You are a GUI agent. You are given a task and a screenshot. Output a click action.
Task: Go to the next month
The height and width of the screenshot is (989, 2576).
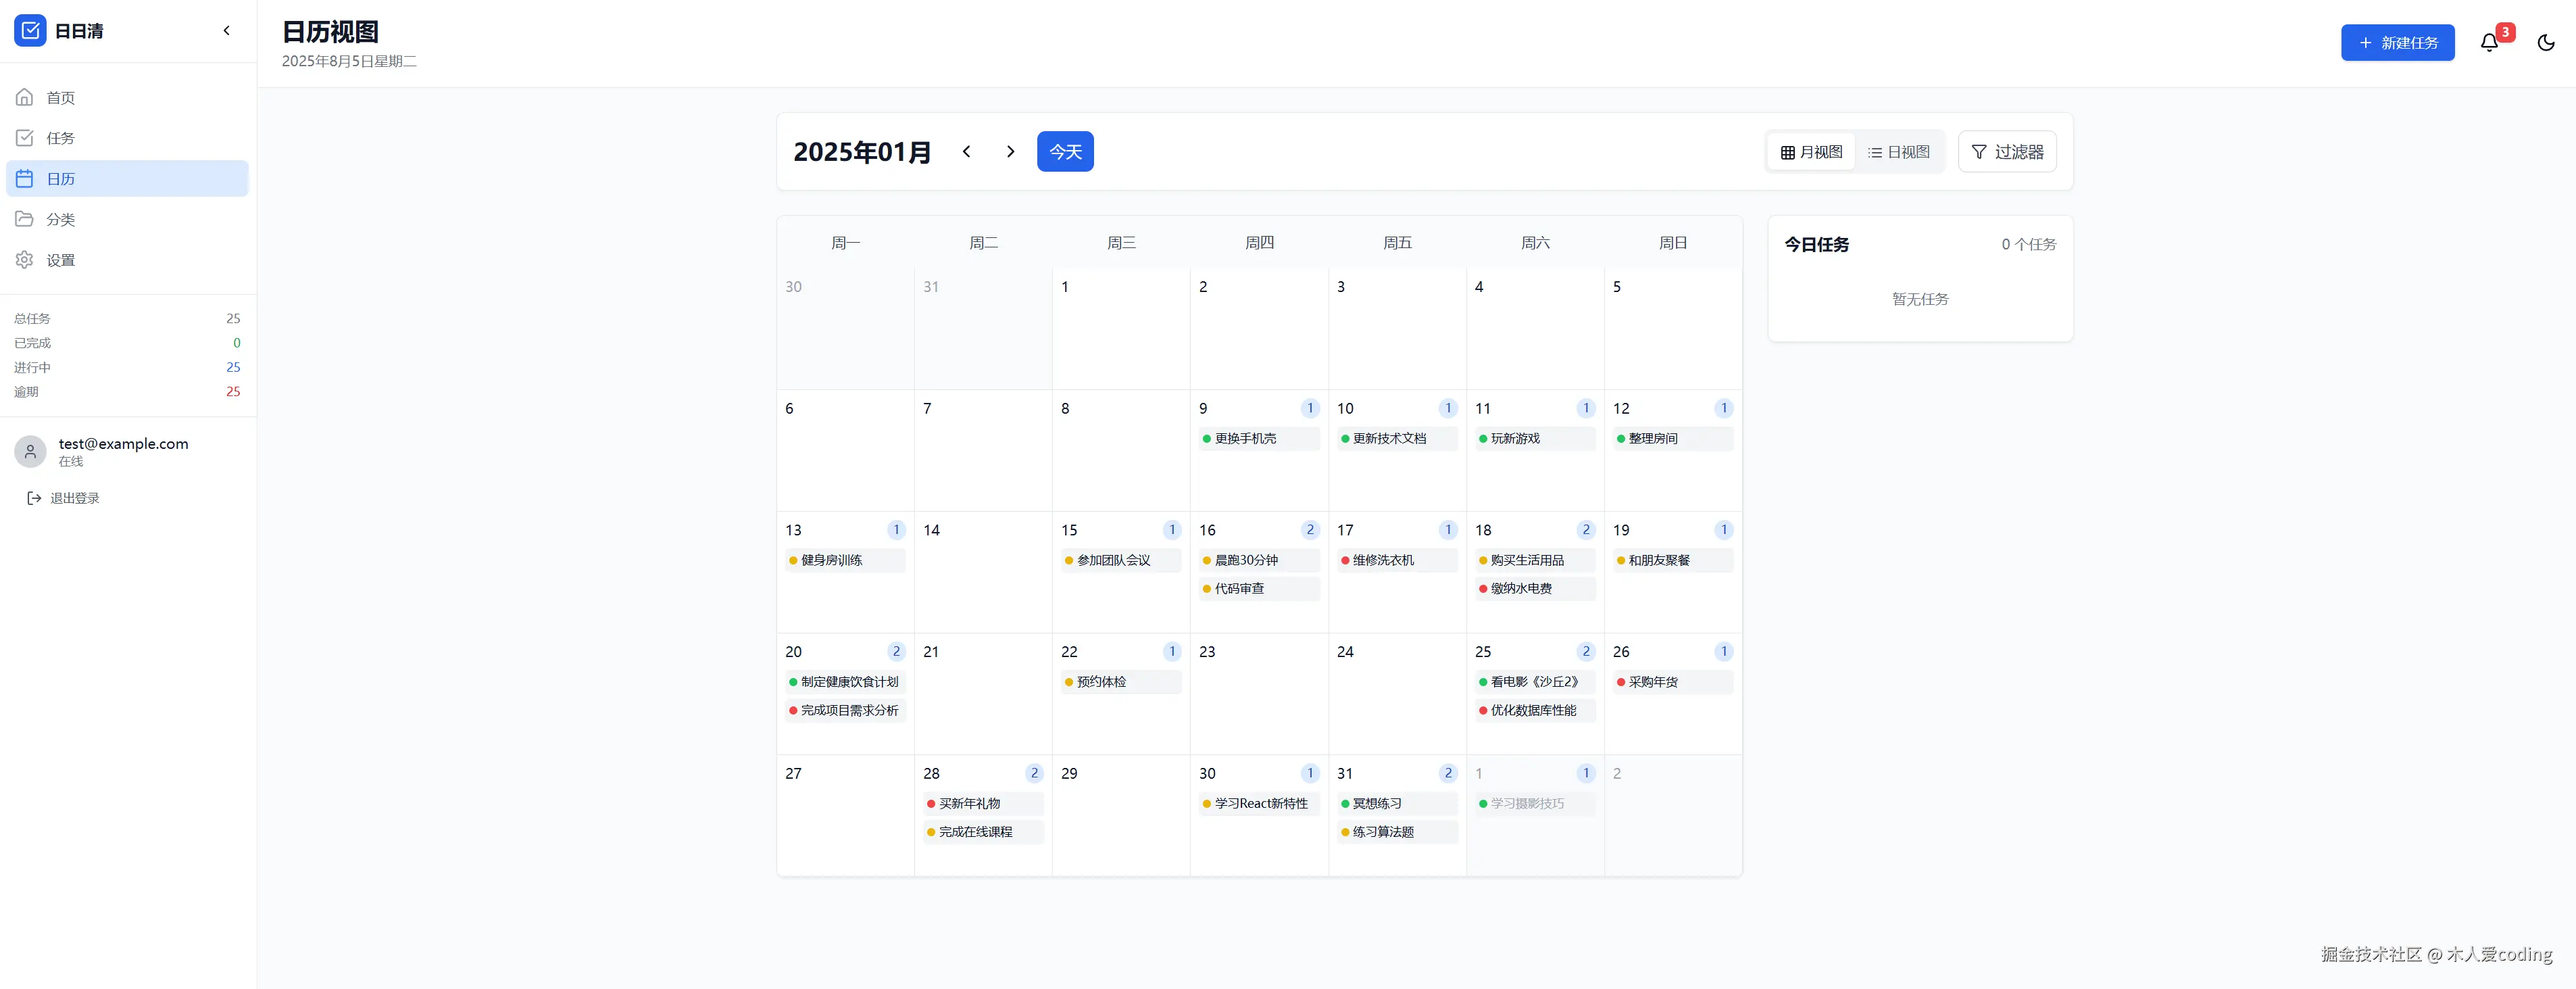(x=1010, y=152)
